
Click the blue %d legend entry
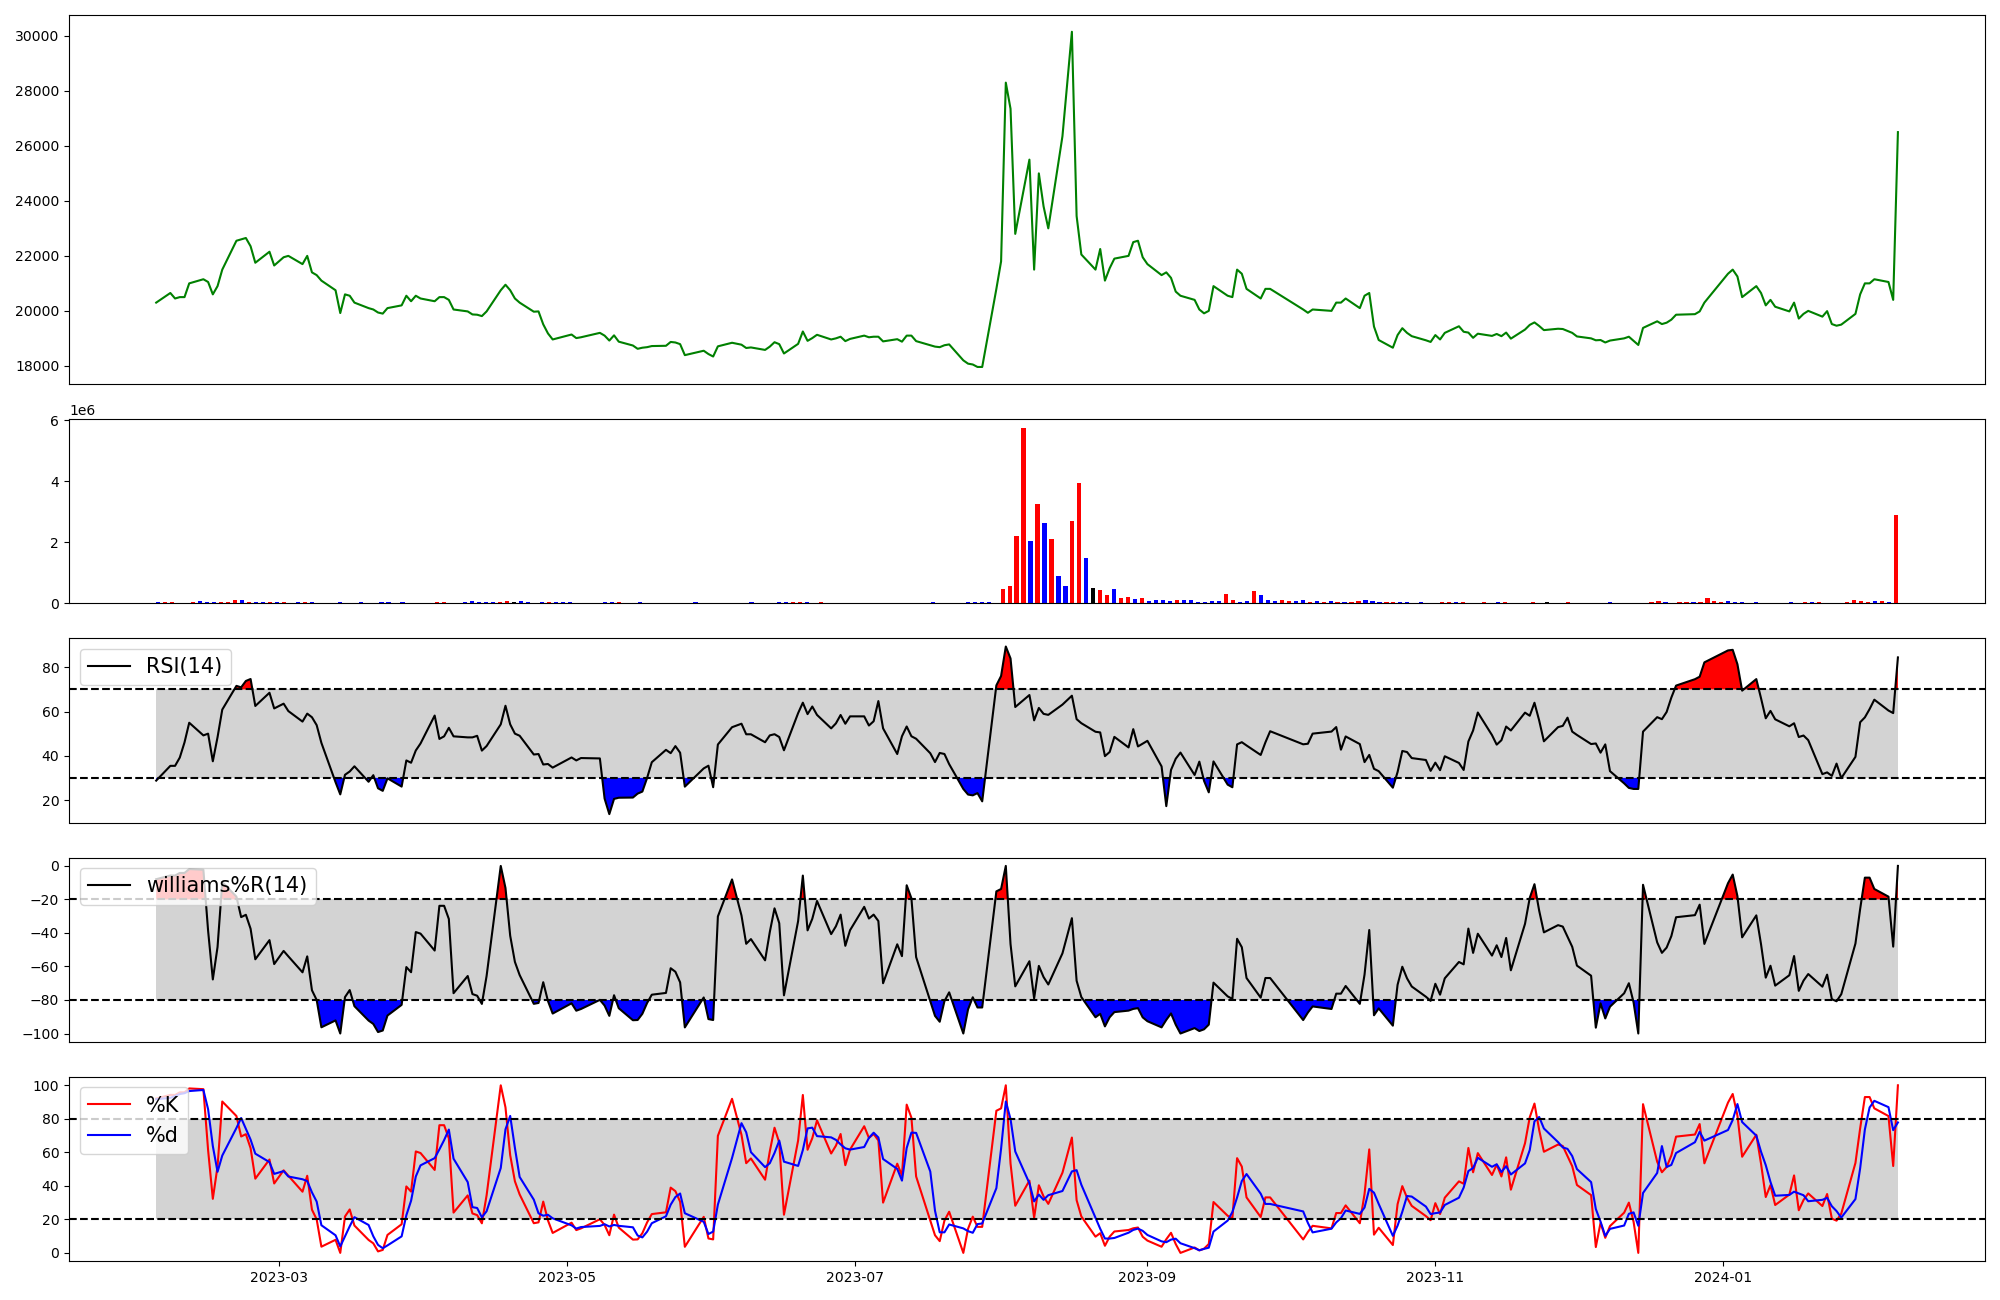click(x=161, y=1135)
